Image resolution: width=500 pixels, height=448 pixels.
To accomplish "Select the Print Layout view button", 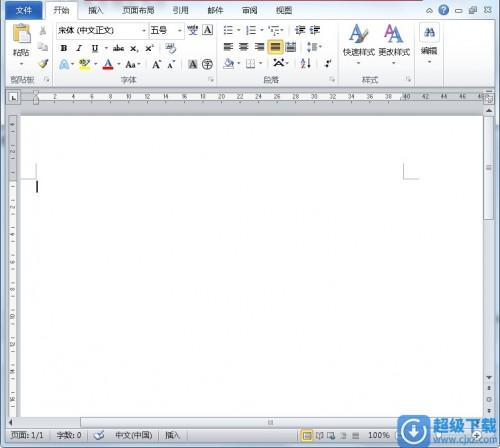I will [307, 435].
